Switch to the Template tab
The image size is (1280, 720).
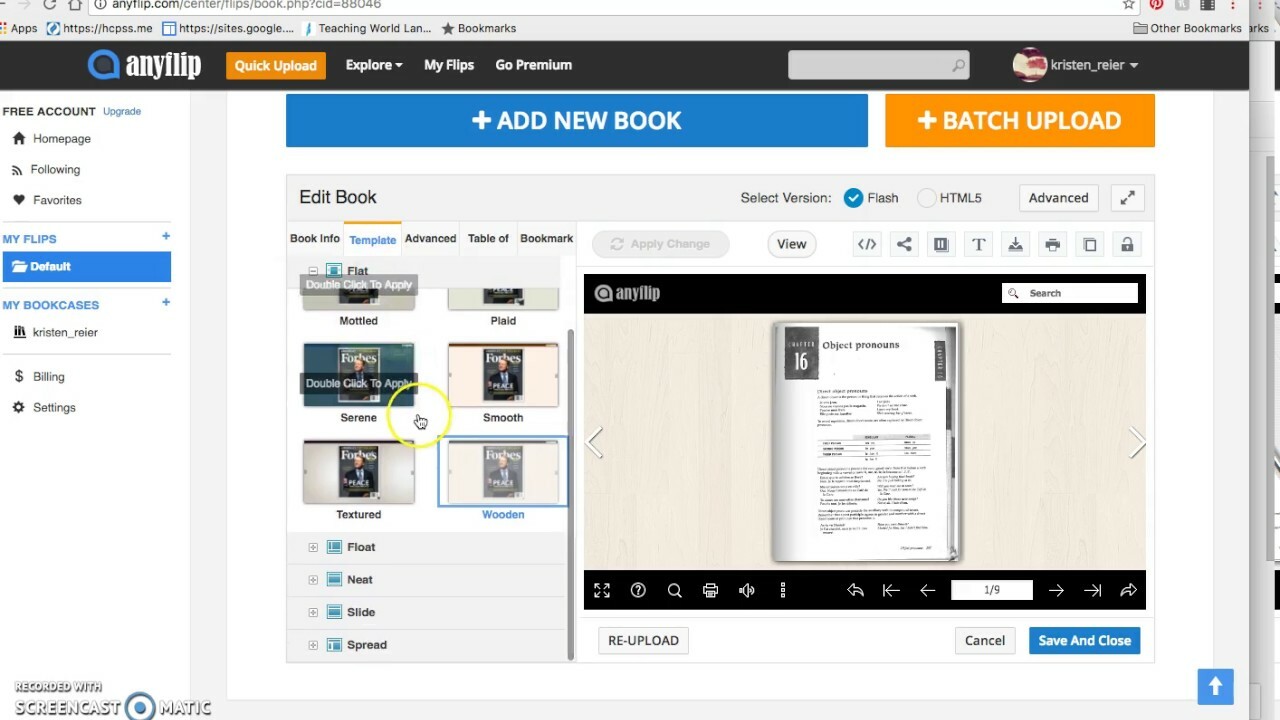(372, 239)
